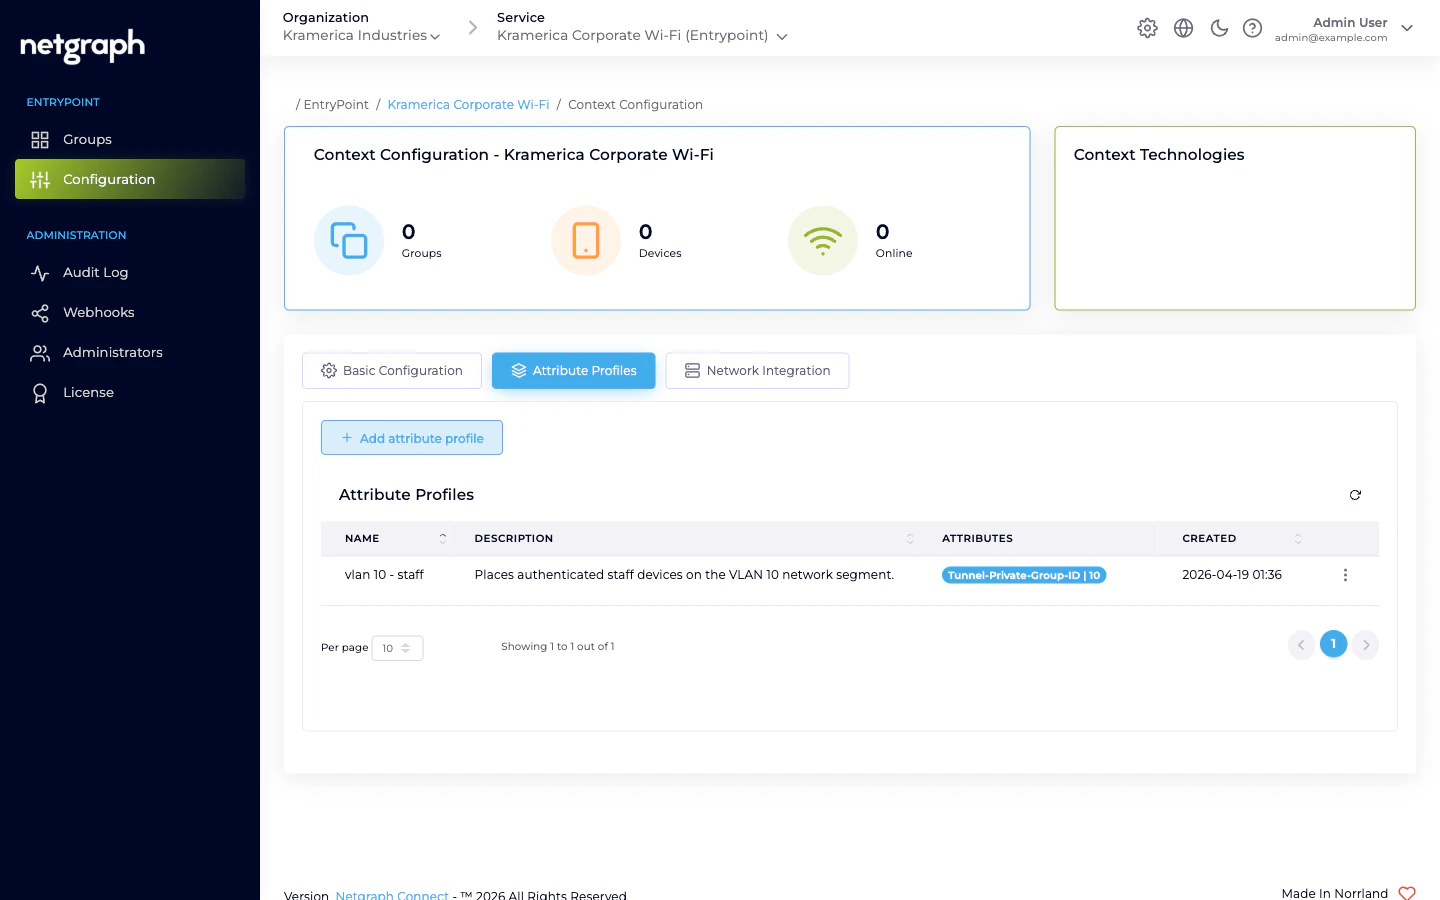The width and height of the screenshot is (1440, 900).
Task: Click the Devices count label
Action: [x=660, y=253]
